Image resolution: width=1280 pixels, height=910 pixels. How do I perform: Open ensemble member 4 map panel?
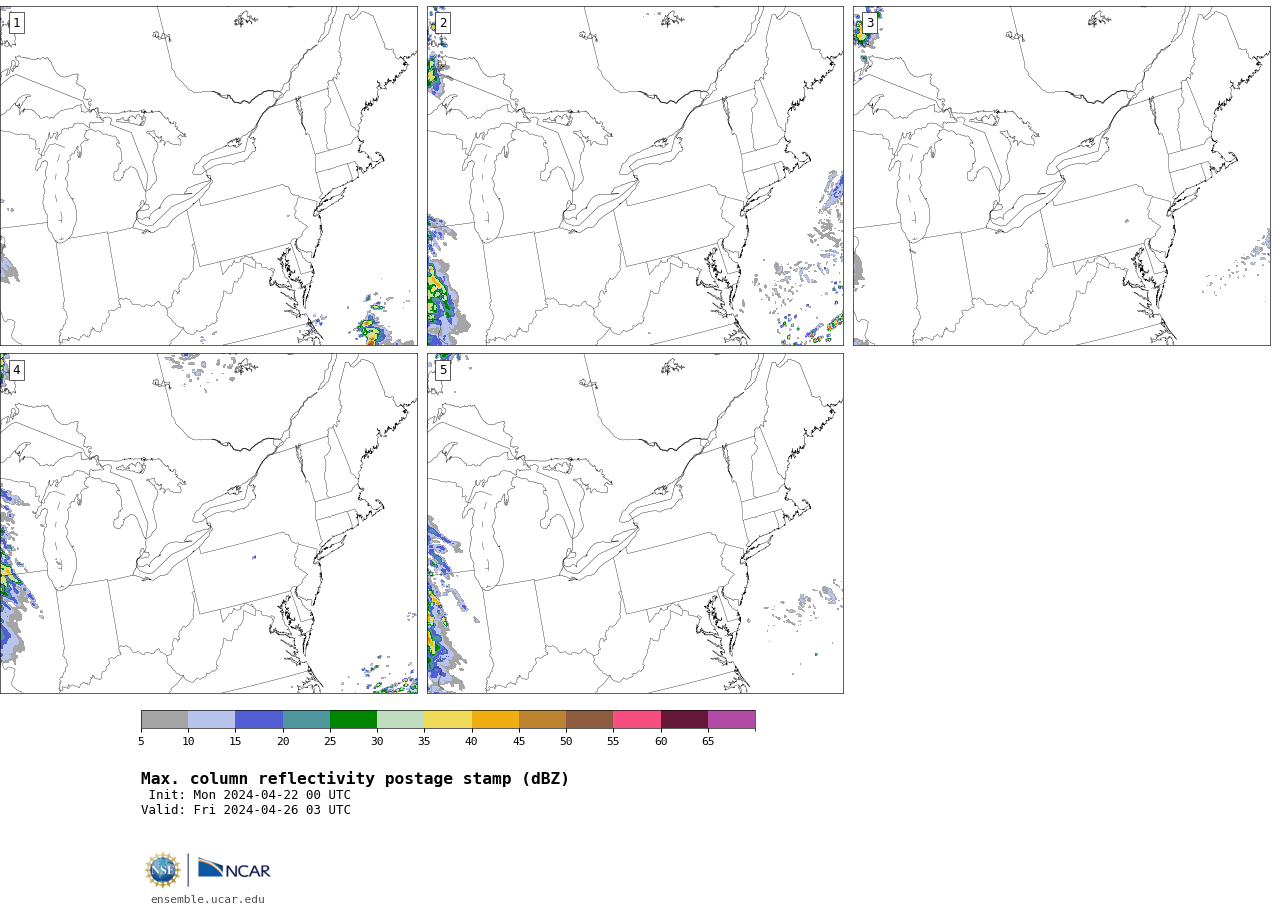[x=208, y=523]
